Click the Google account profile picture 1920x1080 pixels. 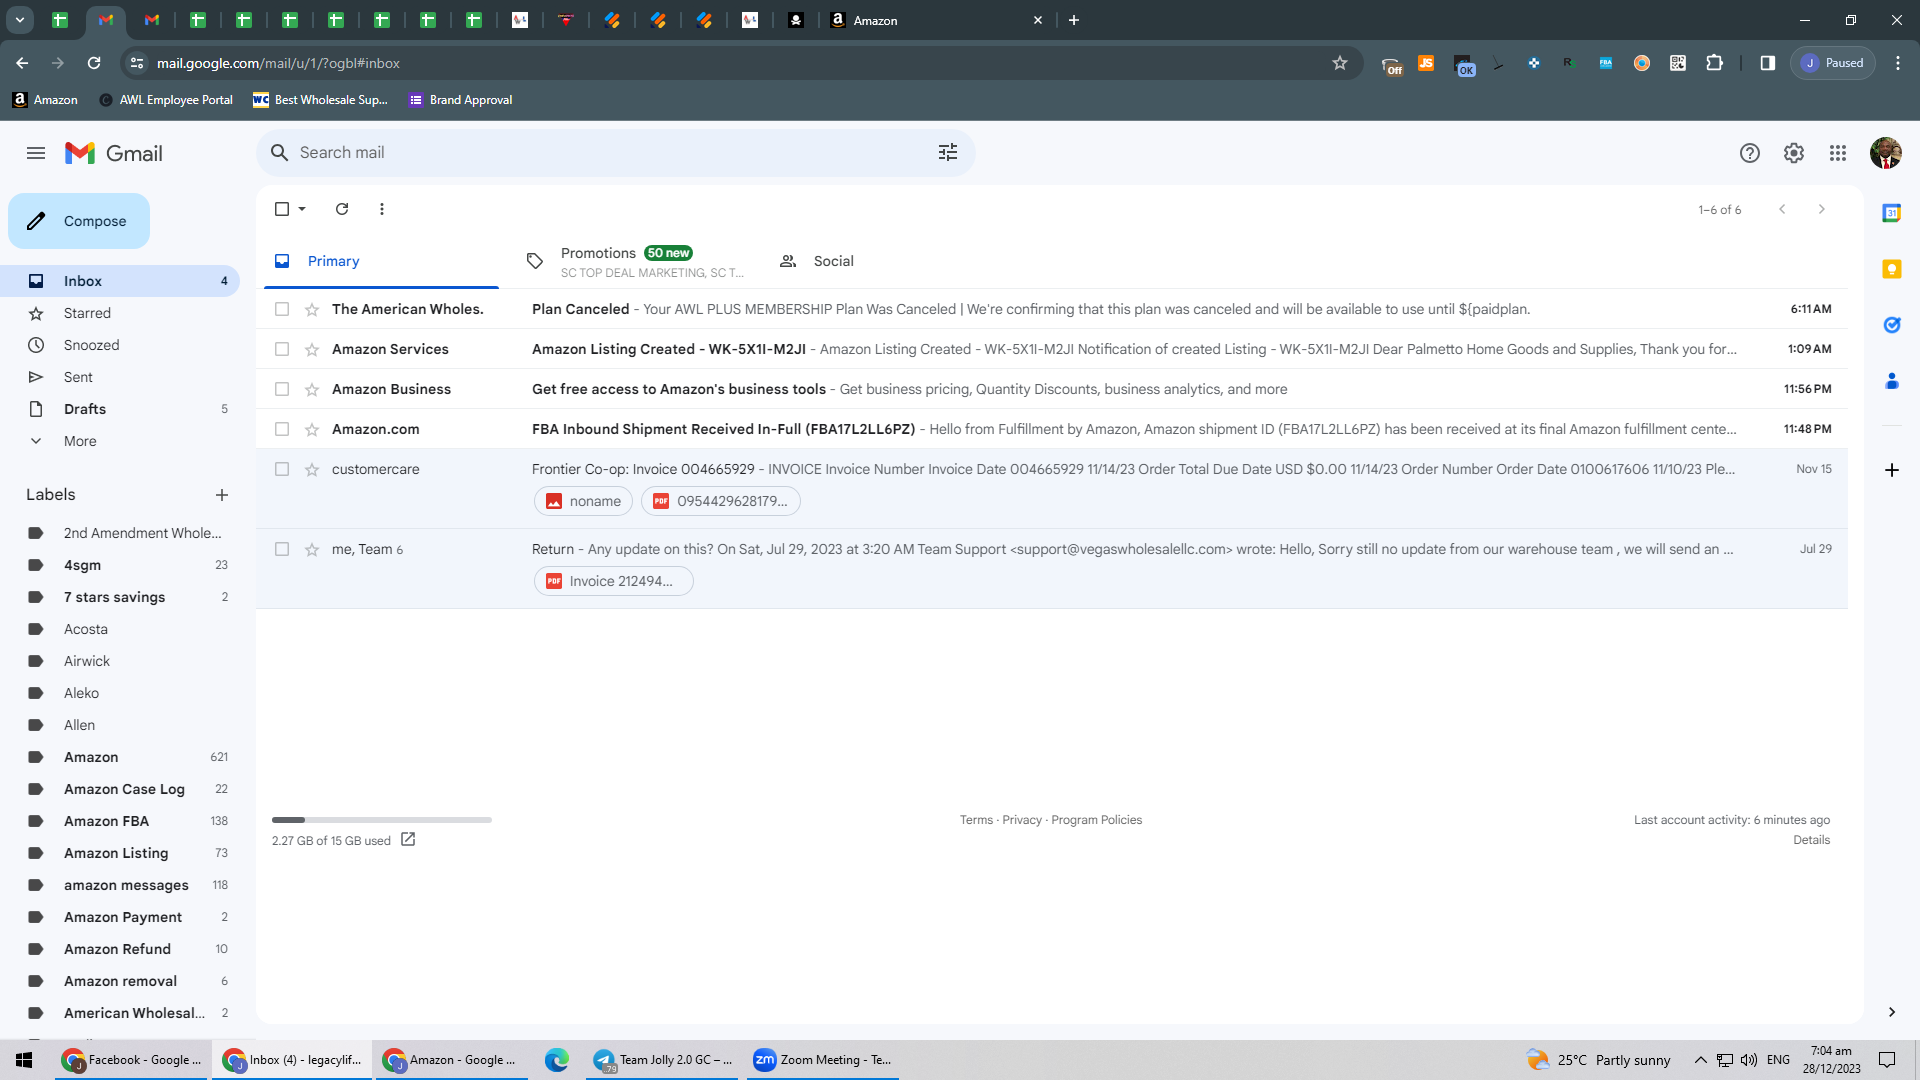pyautogui.click(x=1885, y=153)
